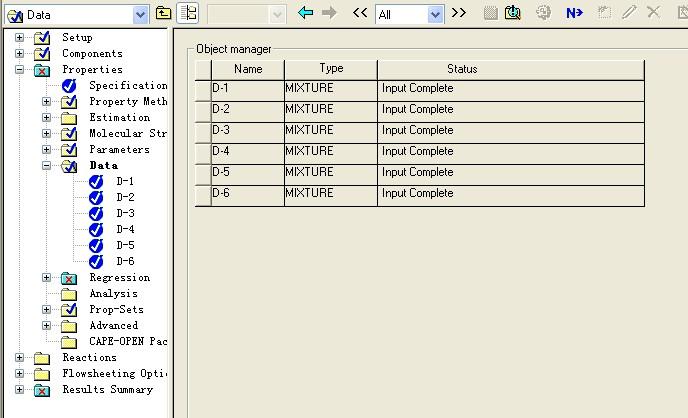
Task: Select D-5 in the tree
Action: [x=125, y=246]
